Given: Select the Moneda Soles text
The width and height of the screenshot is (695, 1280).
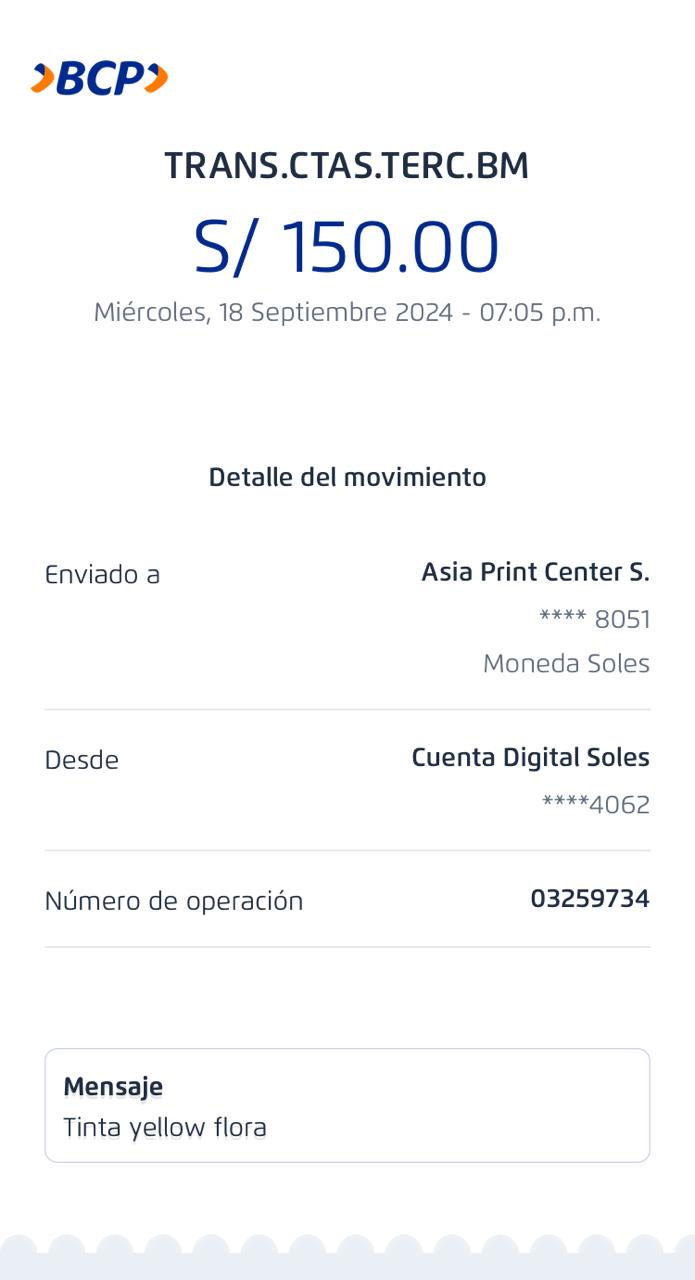Looking at the screenshot, I should pyautogui.click(x=566, y=664).
